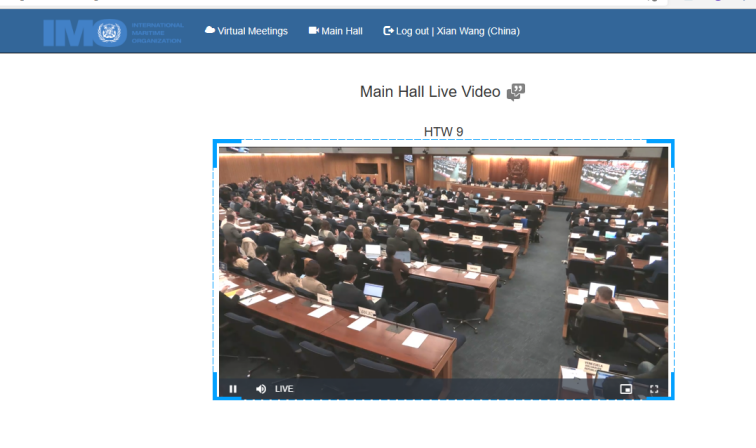Click the cloud icon beside Virtual Meetings
756x448 pixels.
210,31
